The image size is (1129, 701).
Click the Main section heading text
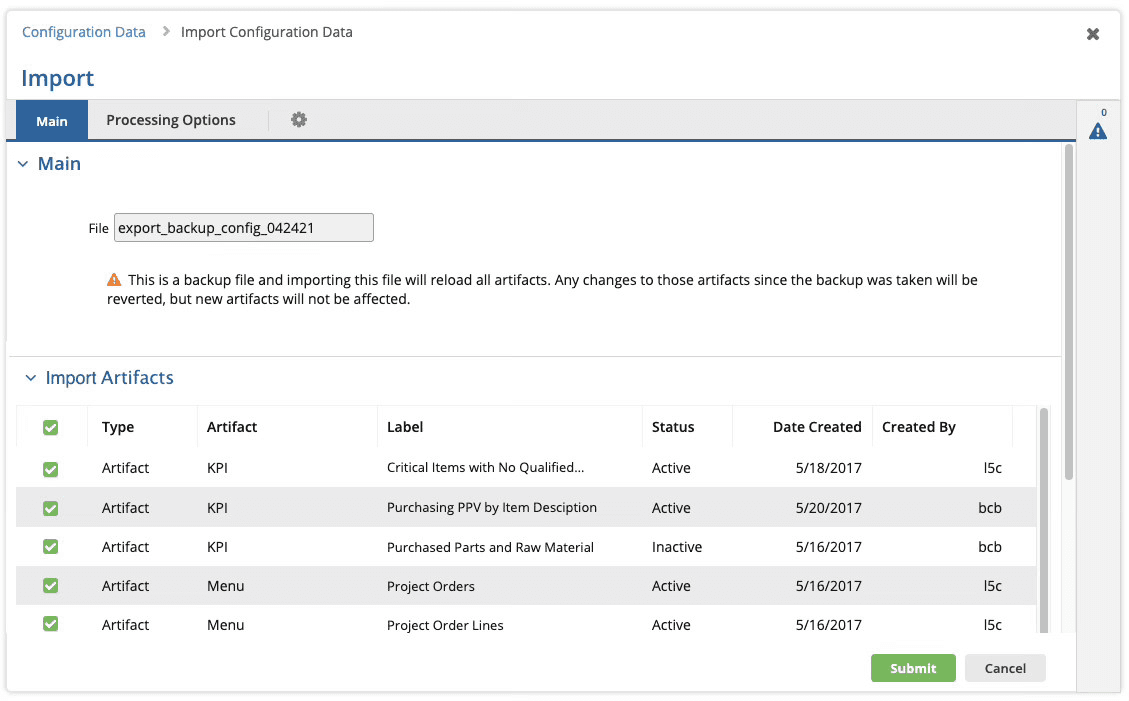59,164
